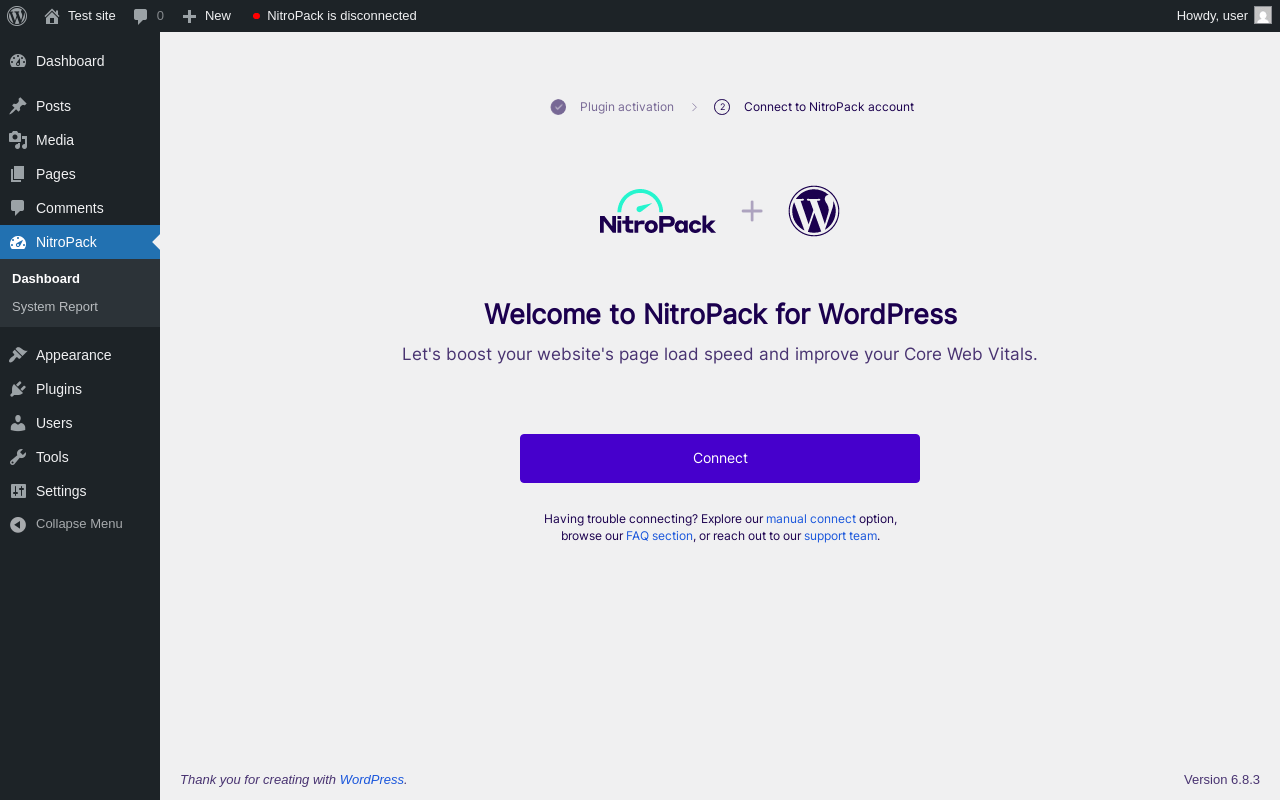Click the Pages icon in sidebar
This screenshot has width=1280, height=800.
coord(18,174)
